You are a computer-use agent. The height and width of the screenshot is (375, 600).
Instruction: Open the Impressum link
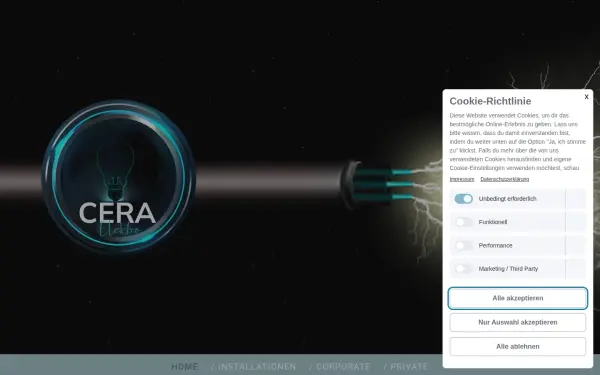coord(462,179)
